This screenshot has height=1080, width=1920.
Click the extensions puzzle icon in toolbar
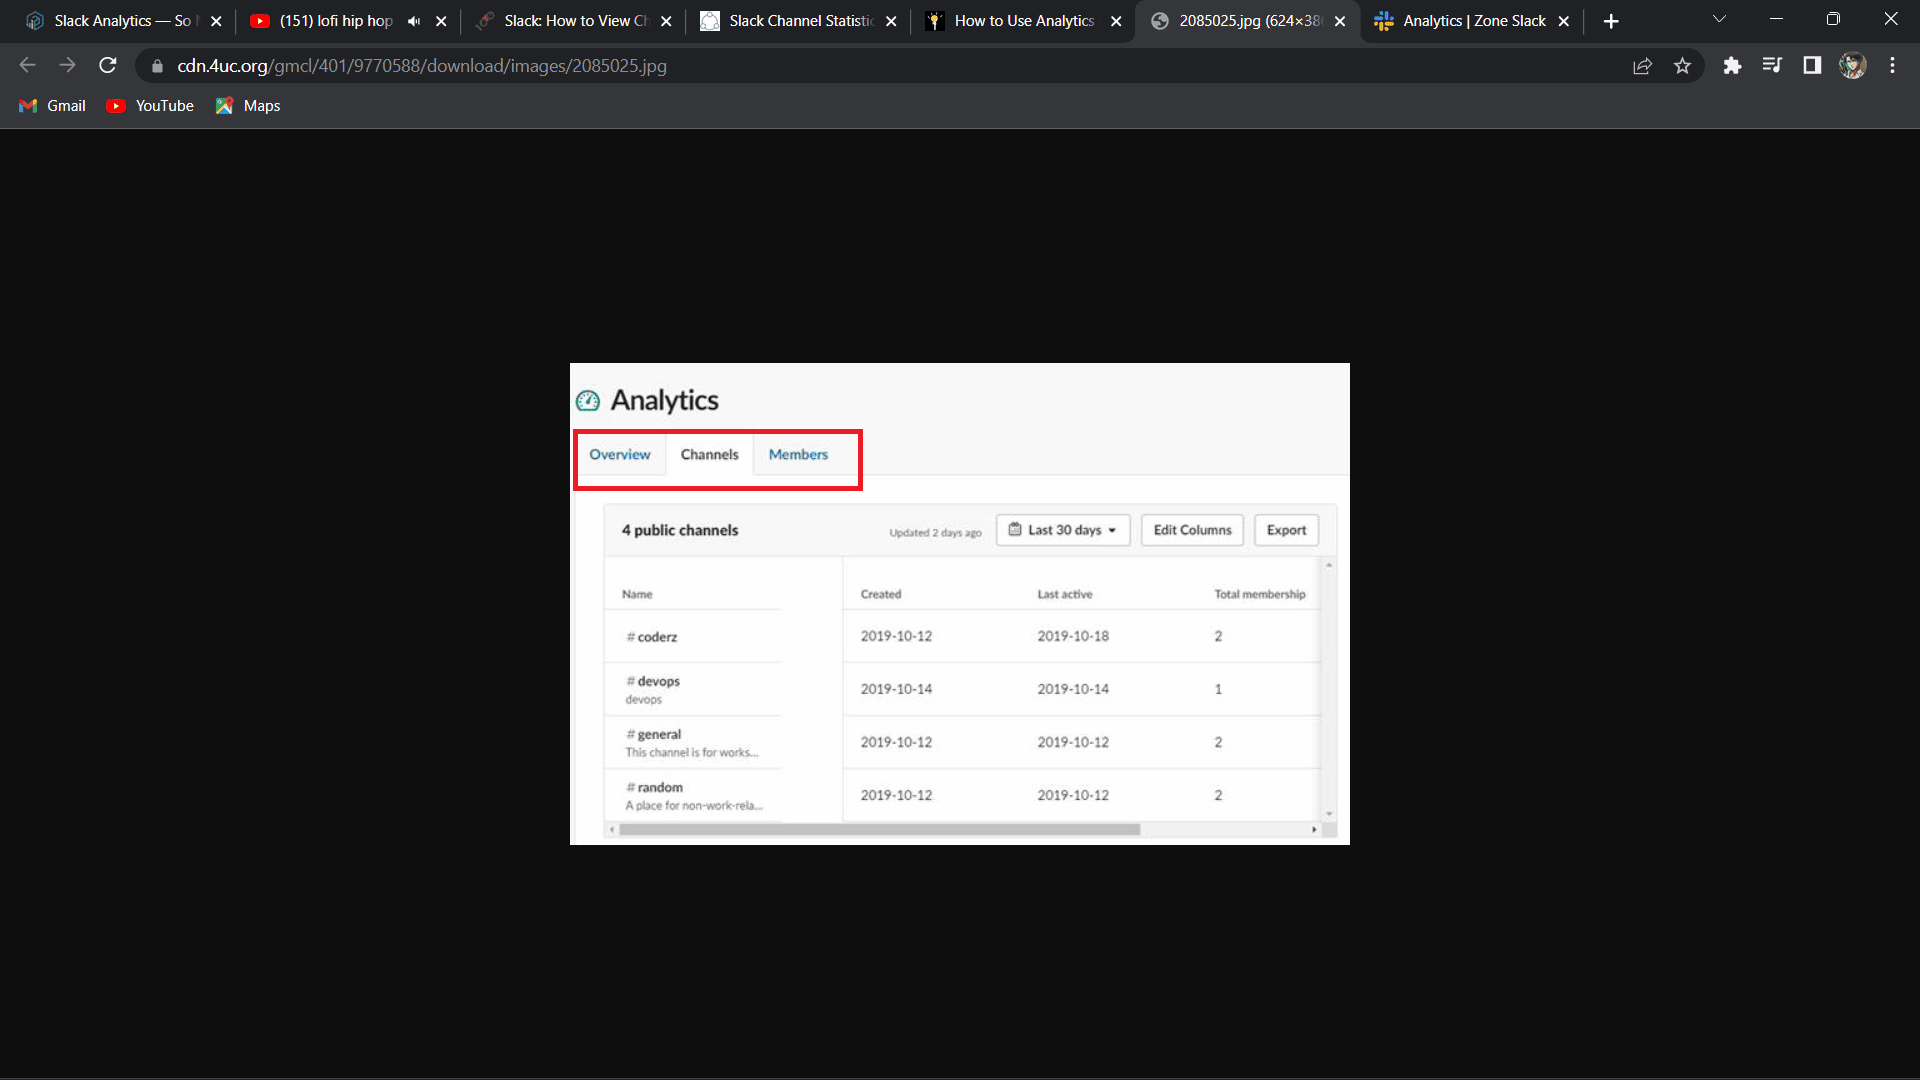pos(1733,66)
